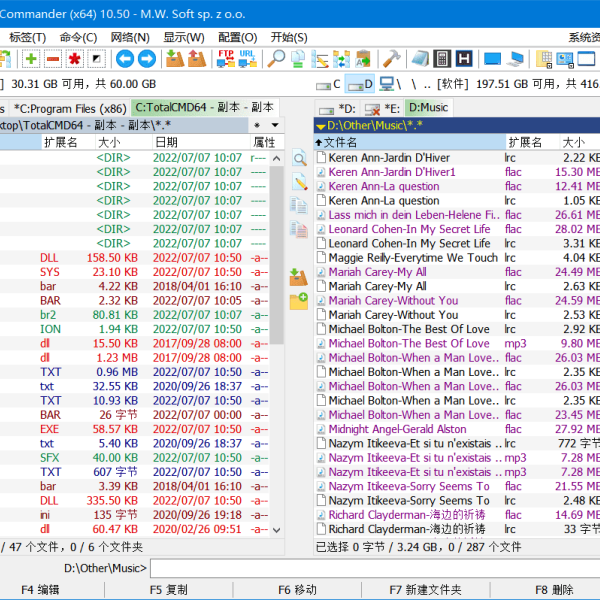Sort left panel by 属性 column header
600x600 pixels.
267,142
